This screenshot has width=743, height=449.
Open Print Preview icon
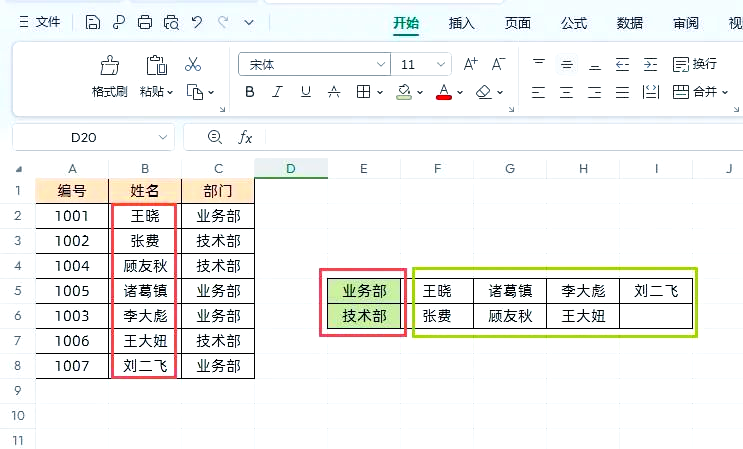tap(171, 22)
